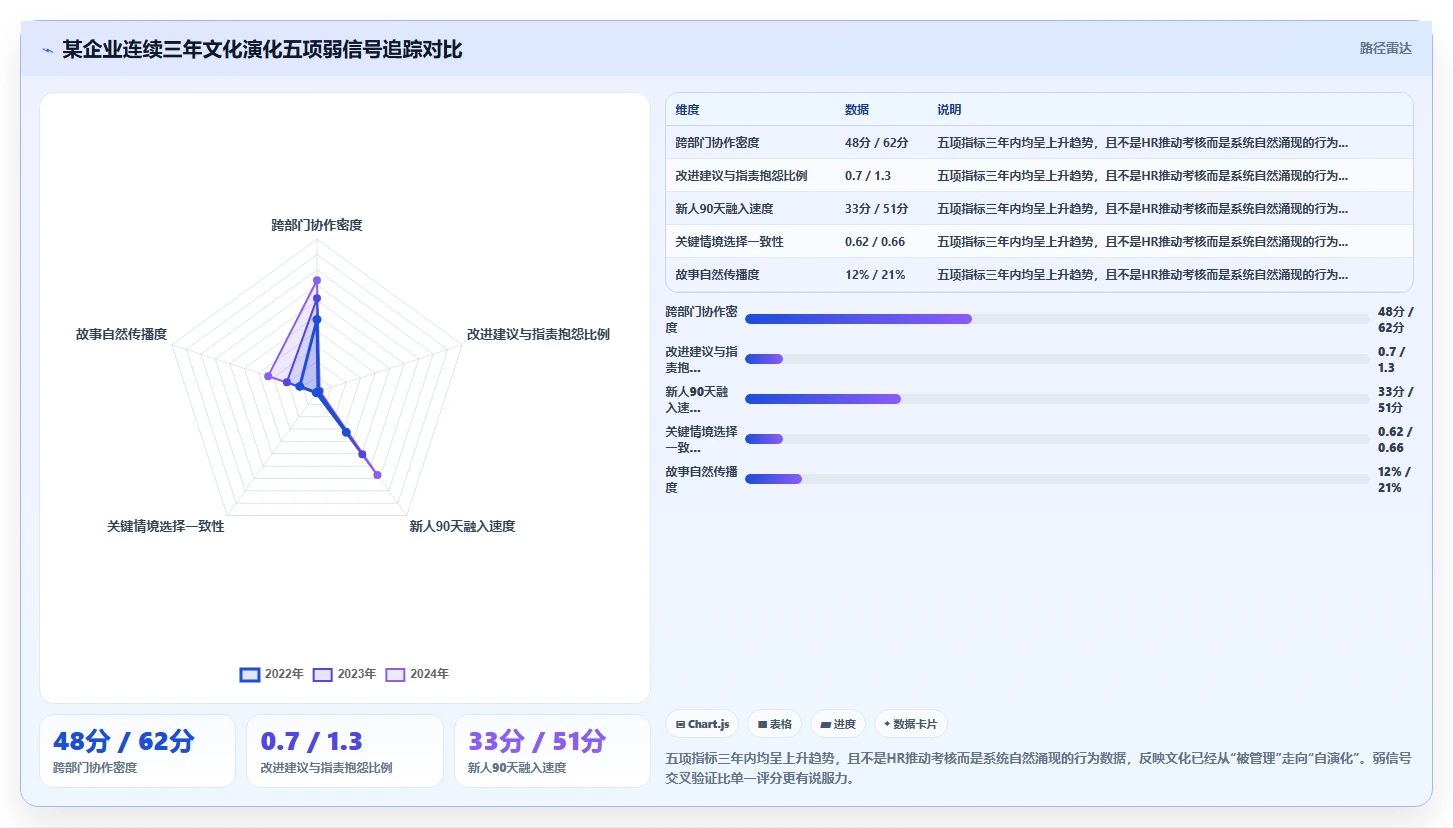1453x828 pixels.
Task: Click the summary paragraph beginning 五项指标三年内
Action: 1039,768
